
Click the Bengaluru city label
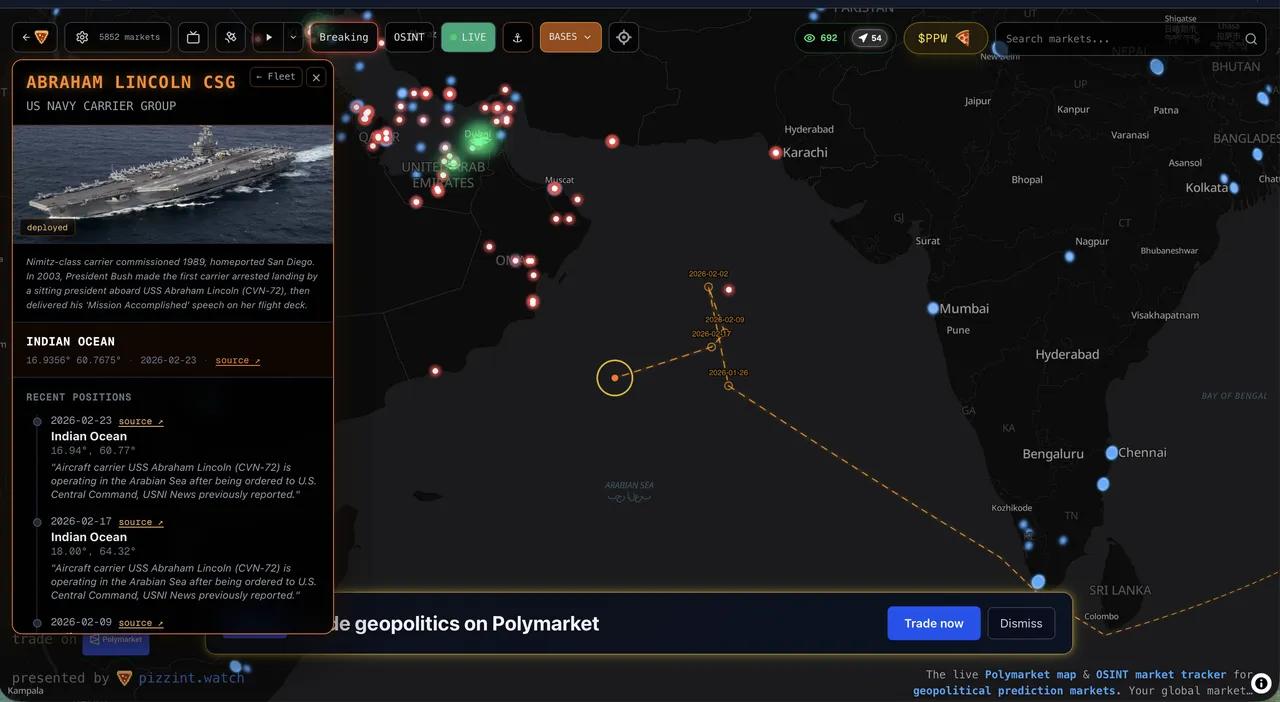pyautogui.click(x=1053, y=454)
